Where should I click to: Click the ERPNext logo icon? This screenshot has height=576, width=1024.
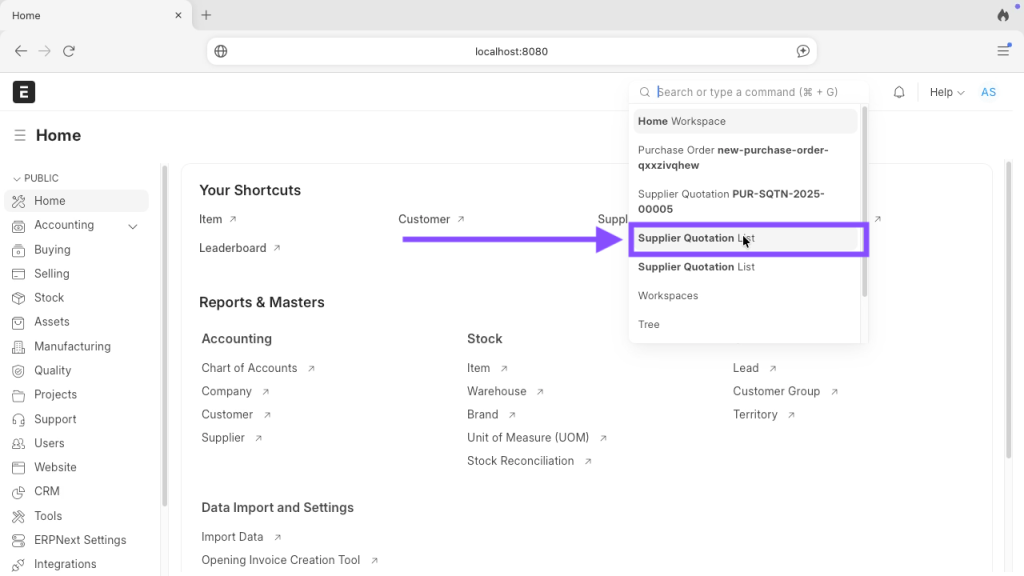(24, 92)
